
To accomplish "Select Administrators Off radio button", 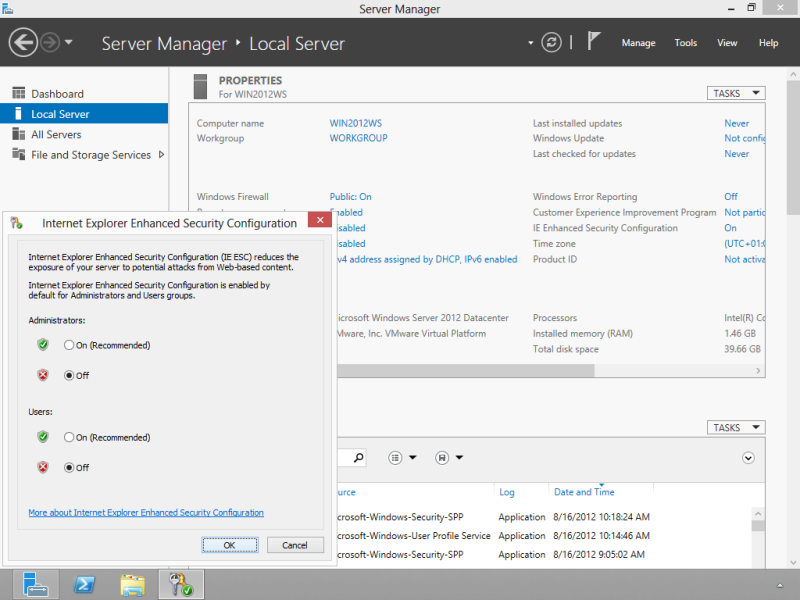I will pos(69,376).
